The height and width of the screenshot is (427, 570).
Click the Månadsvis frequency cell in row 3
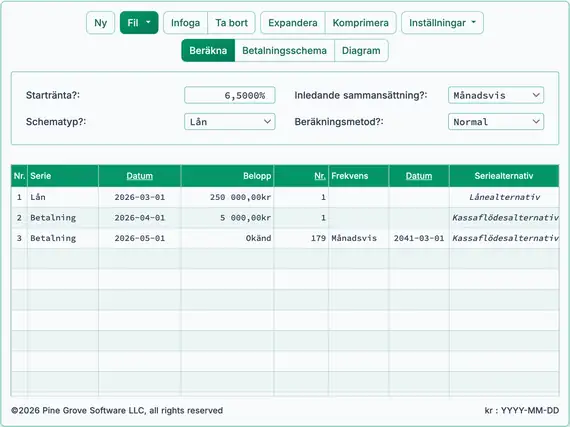(358, 238)
